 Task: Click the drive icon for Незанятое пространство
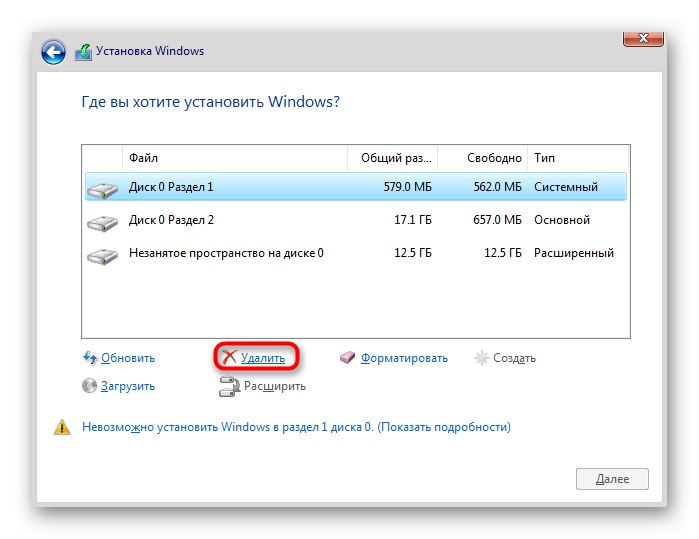(x=103, y=256)
